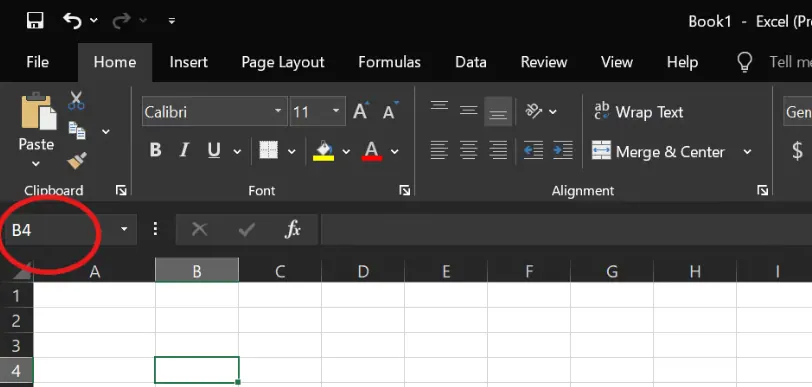
Task: Open the font size 11 dropdown
Action: click(x=336, y=111)
